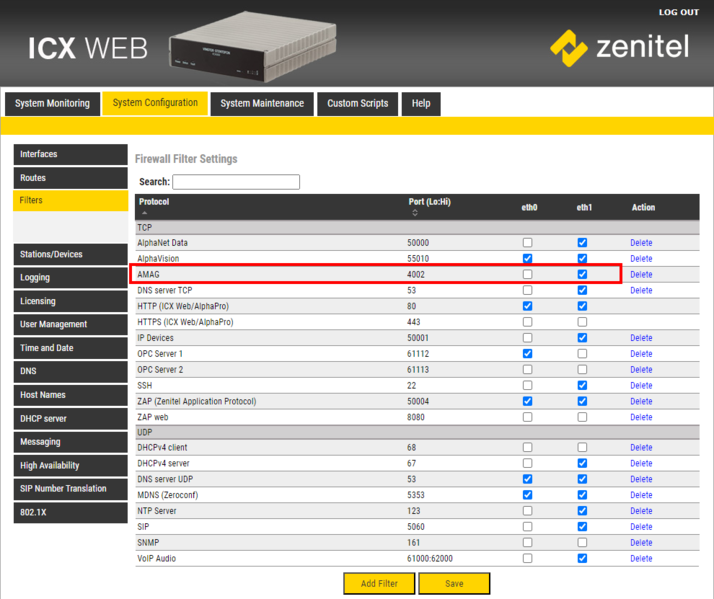Uncheck eth1 for AlphaNet Data
714x599 pixels.
point(582,242)
